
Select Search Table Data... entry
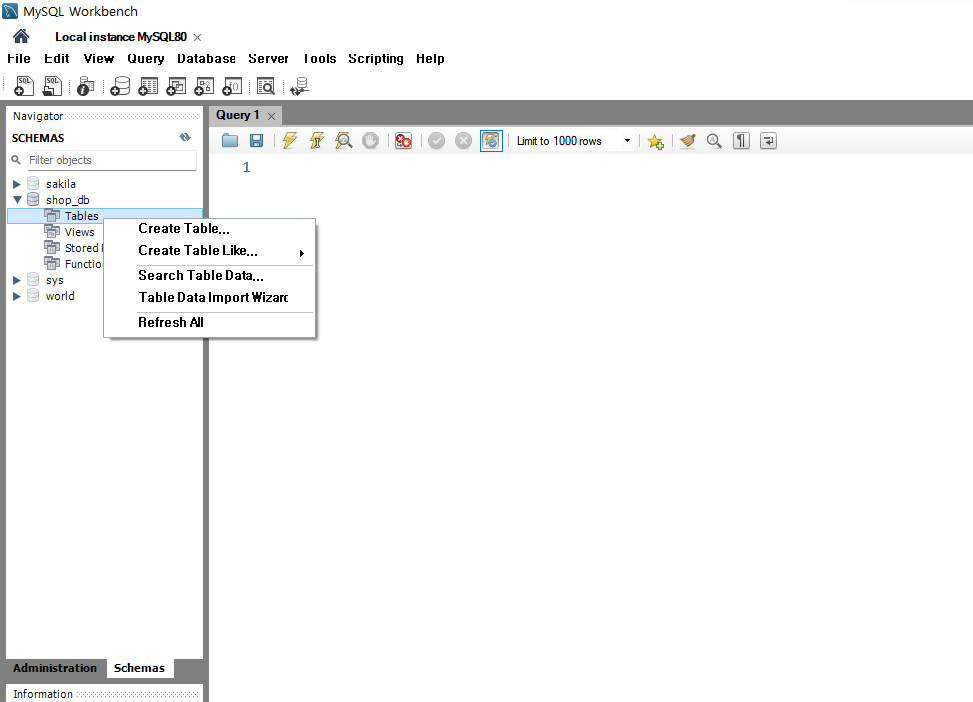click(210, 276)
